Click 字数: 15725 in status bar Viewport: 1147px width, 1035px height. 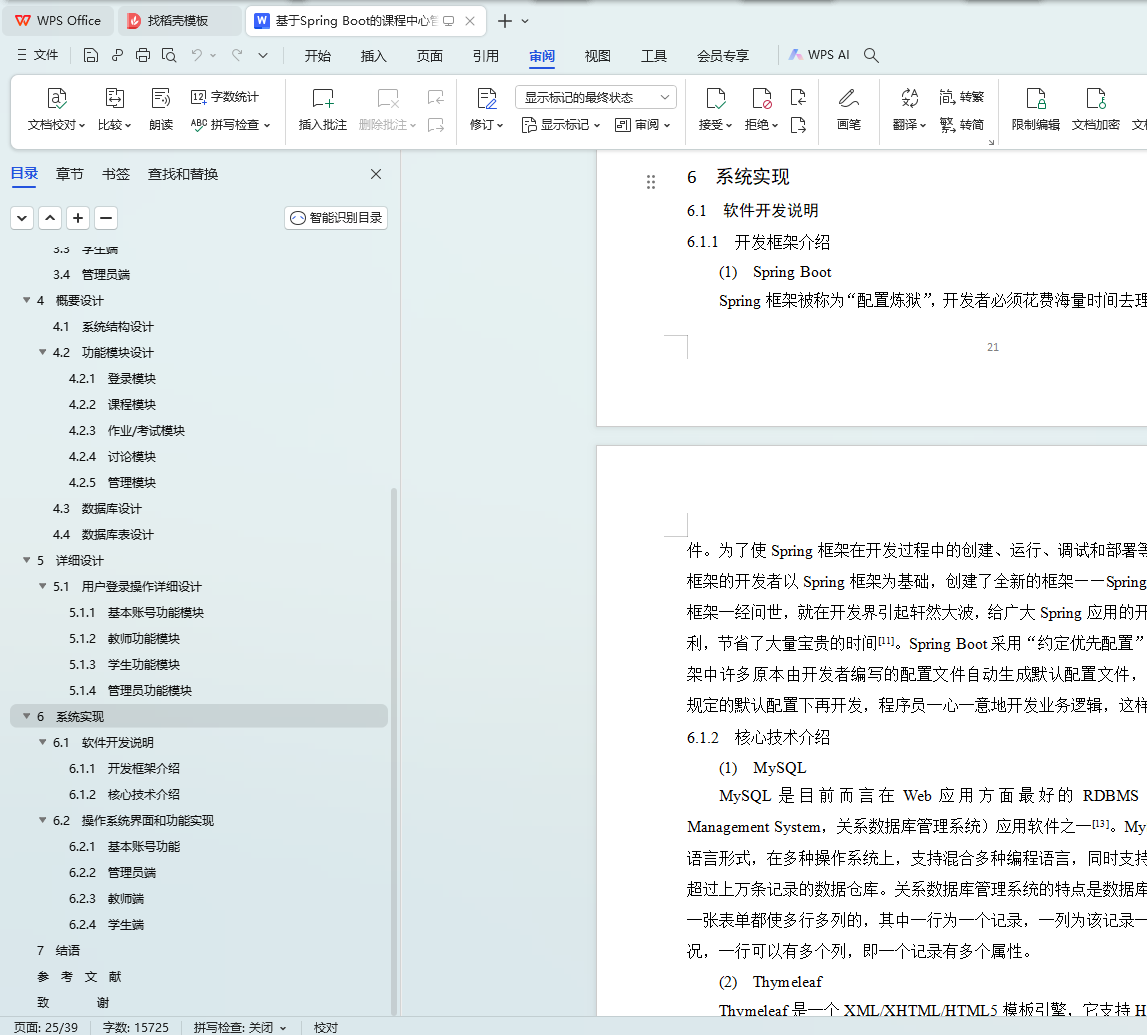135,1027
